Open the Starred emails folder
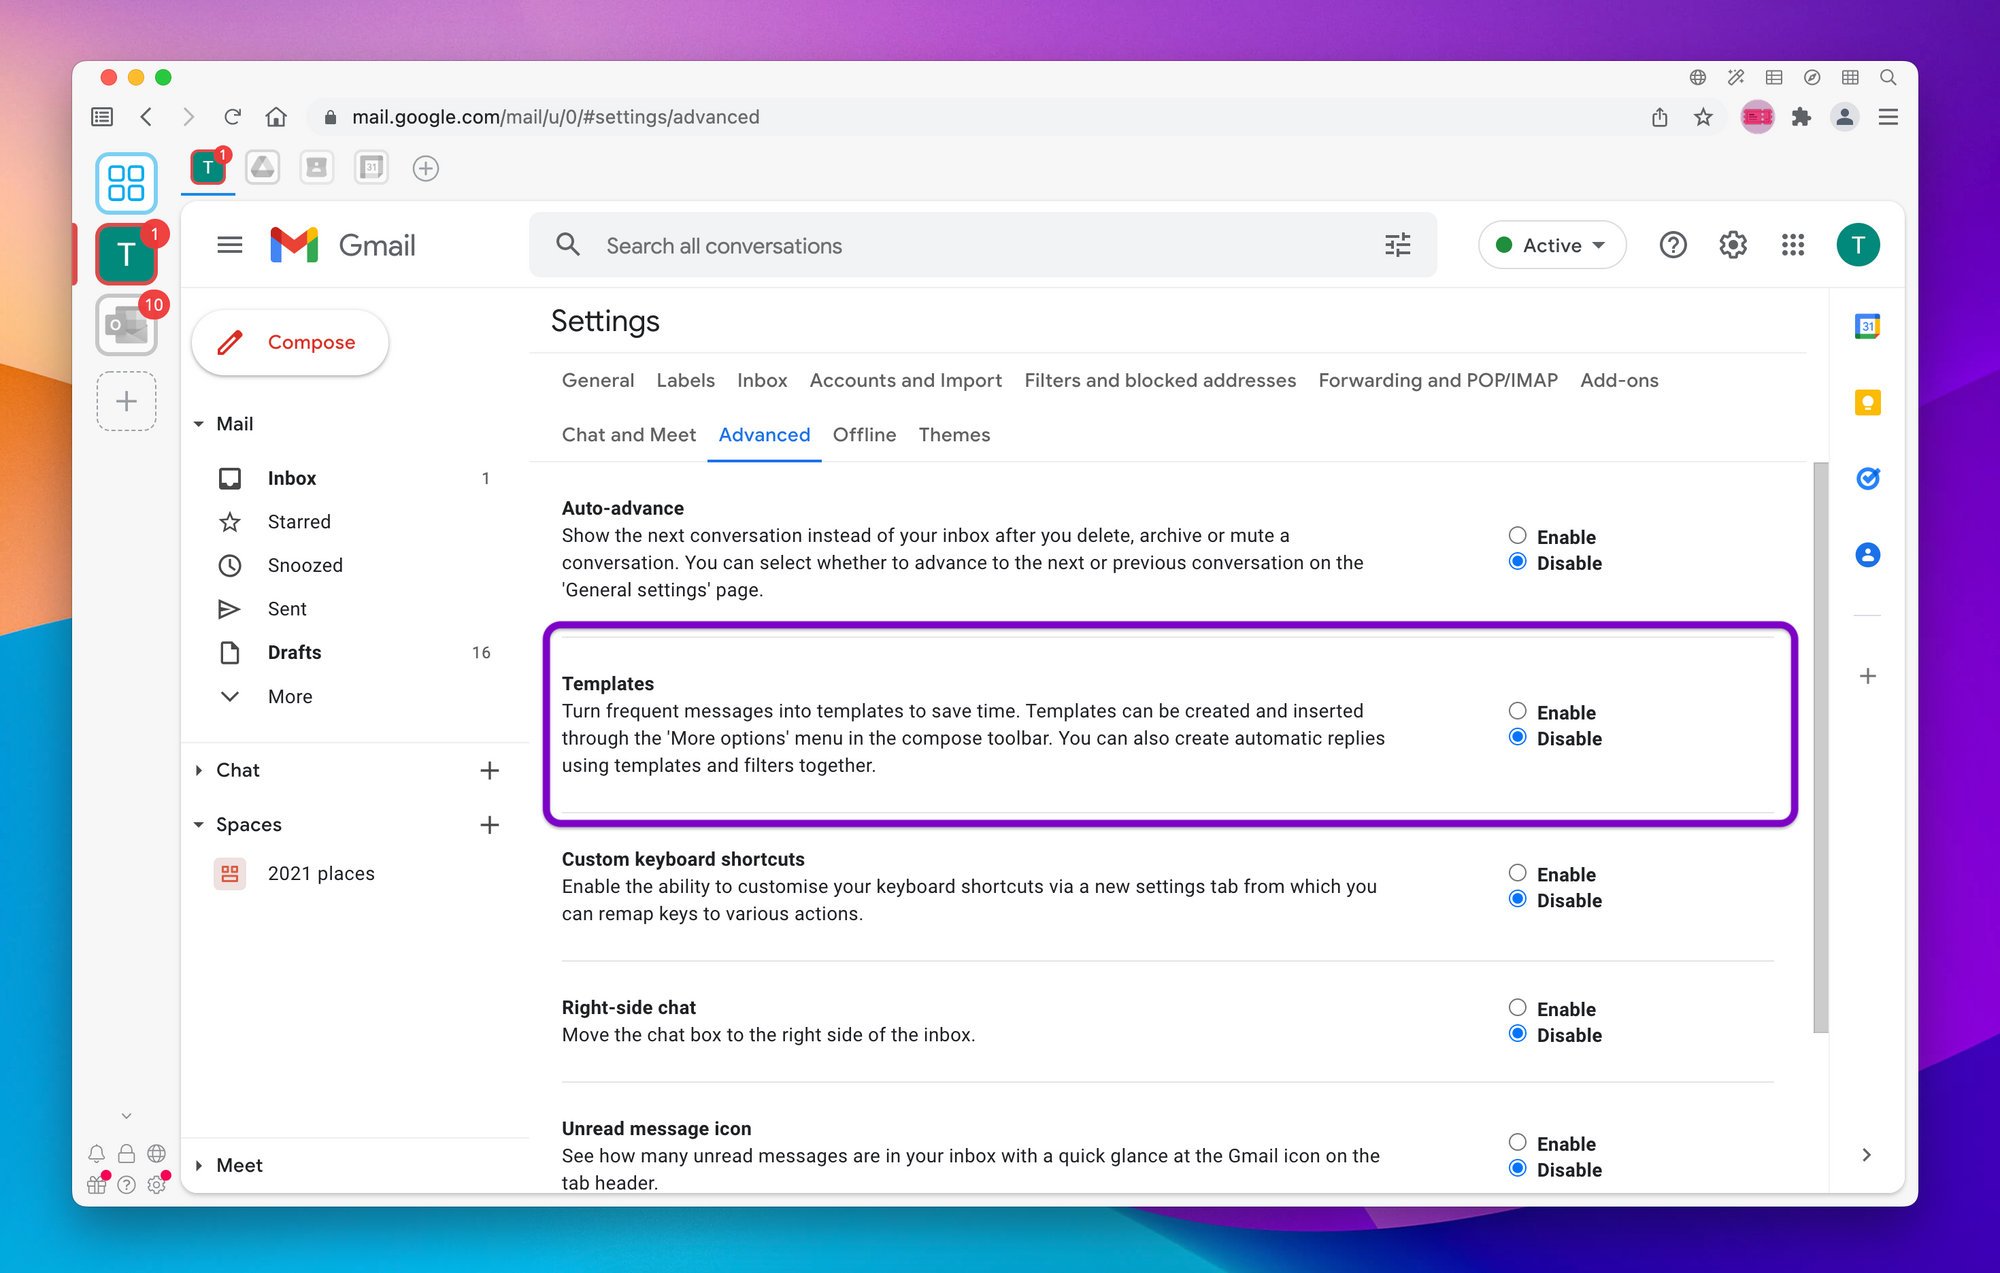 [x=297, y=521]
